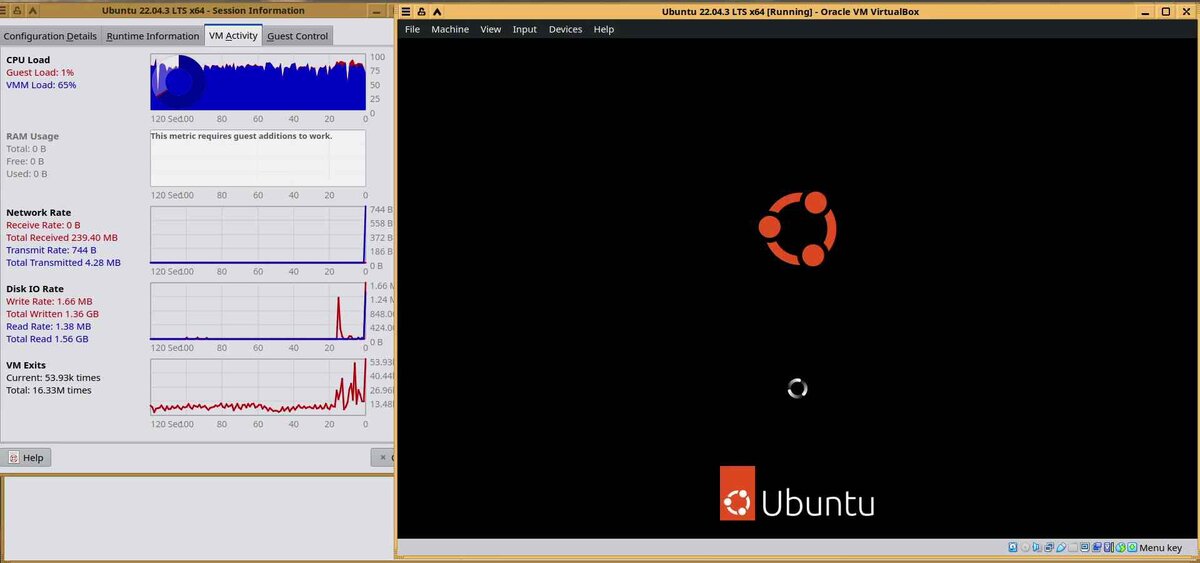Click the Network Rate graph

pos(258,235)
